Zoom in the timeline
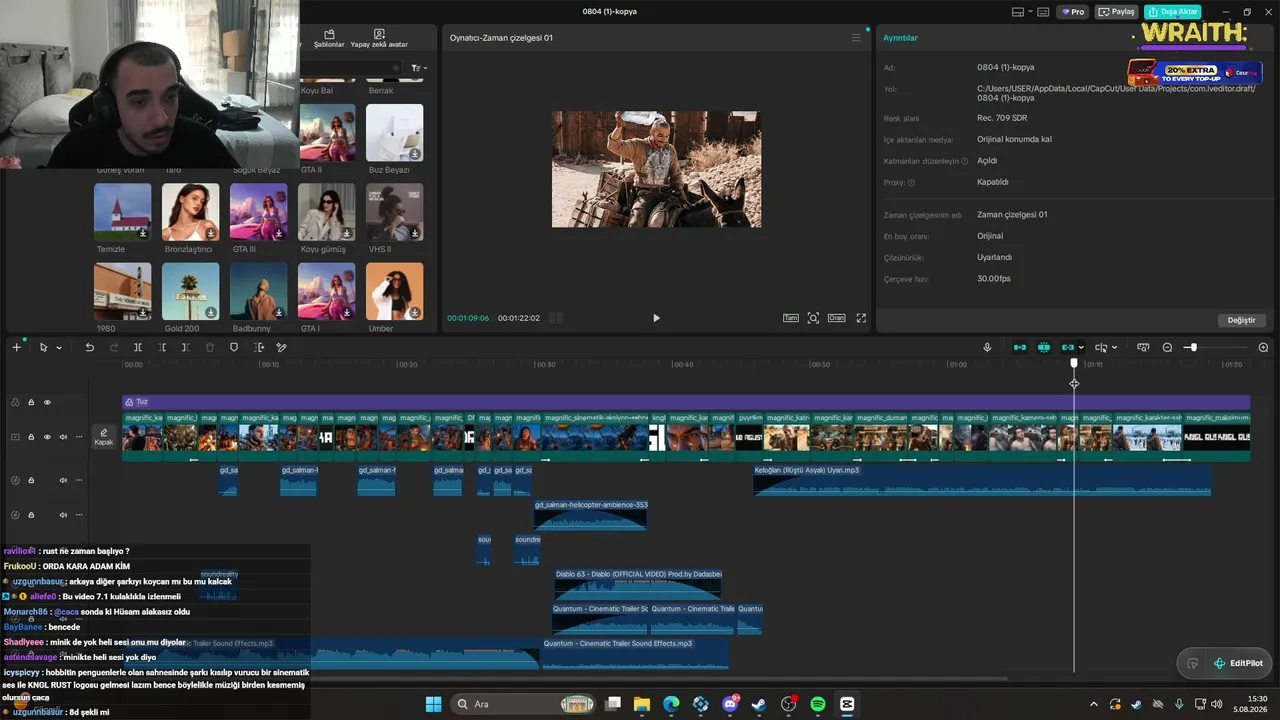 (1263, 347)
